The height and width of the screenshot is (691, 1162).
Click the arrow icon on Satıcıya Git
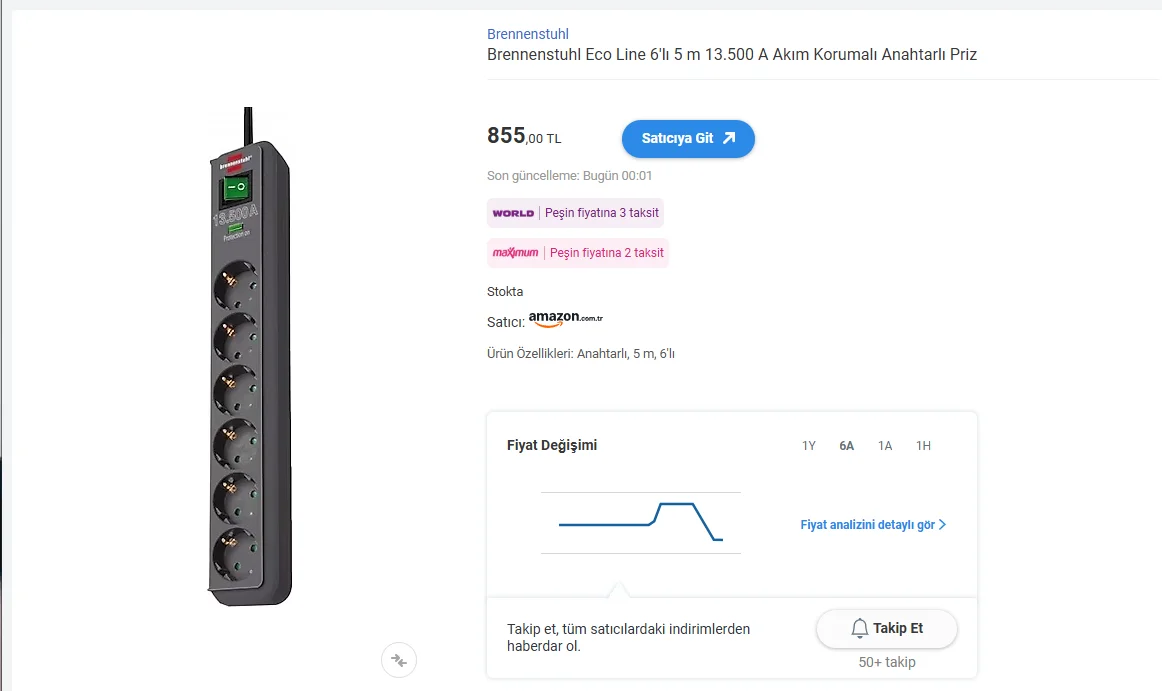tap(729, 138)
